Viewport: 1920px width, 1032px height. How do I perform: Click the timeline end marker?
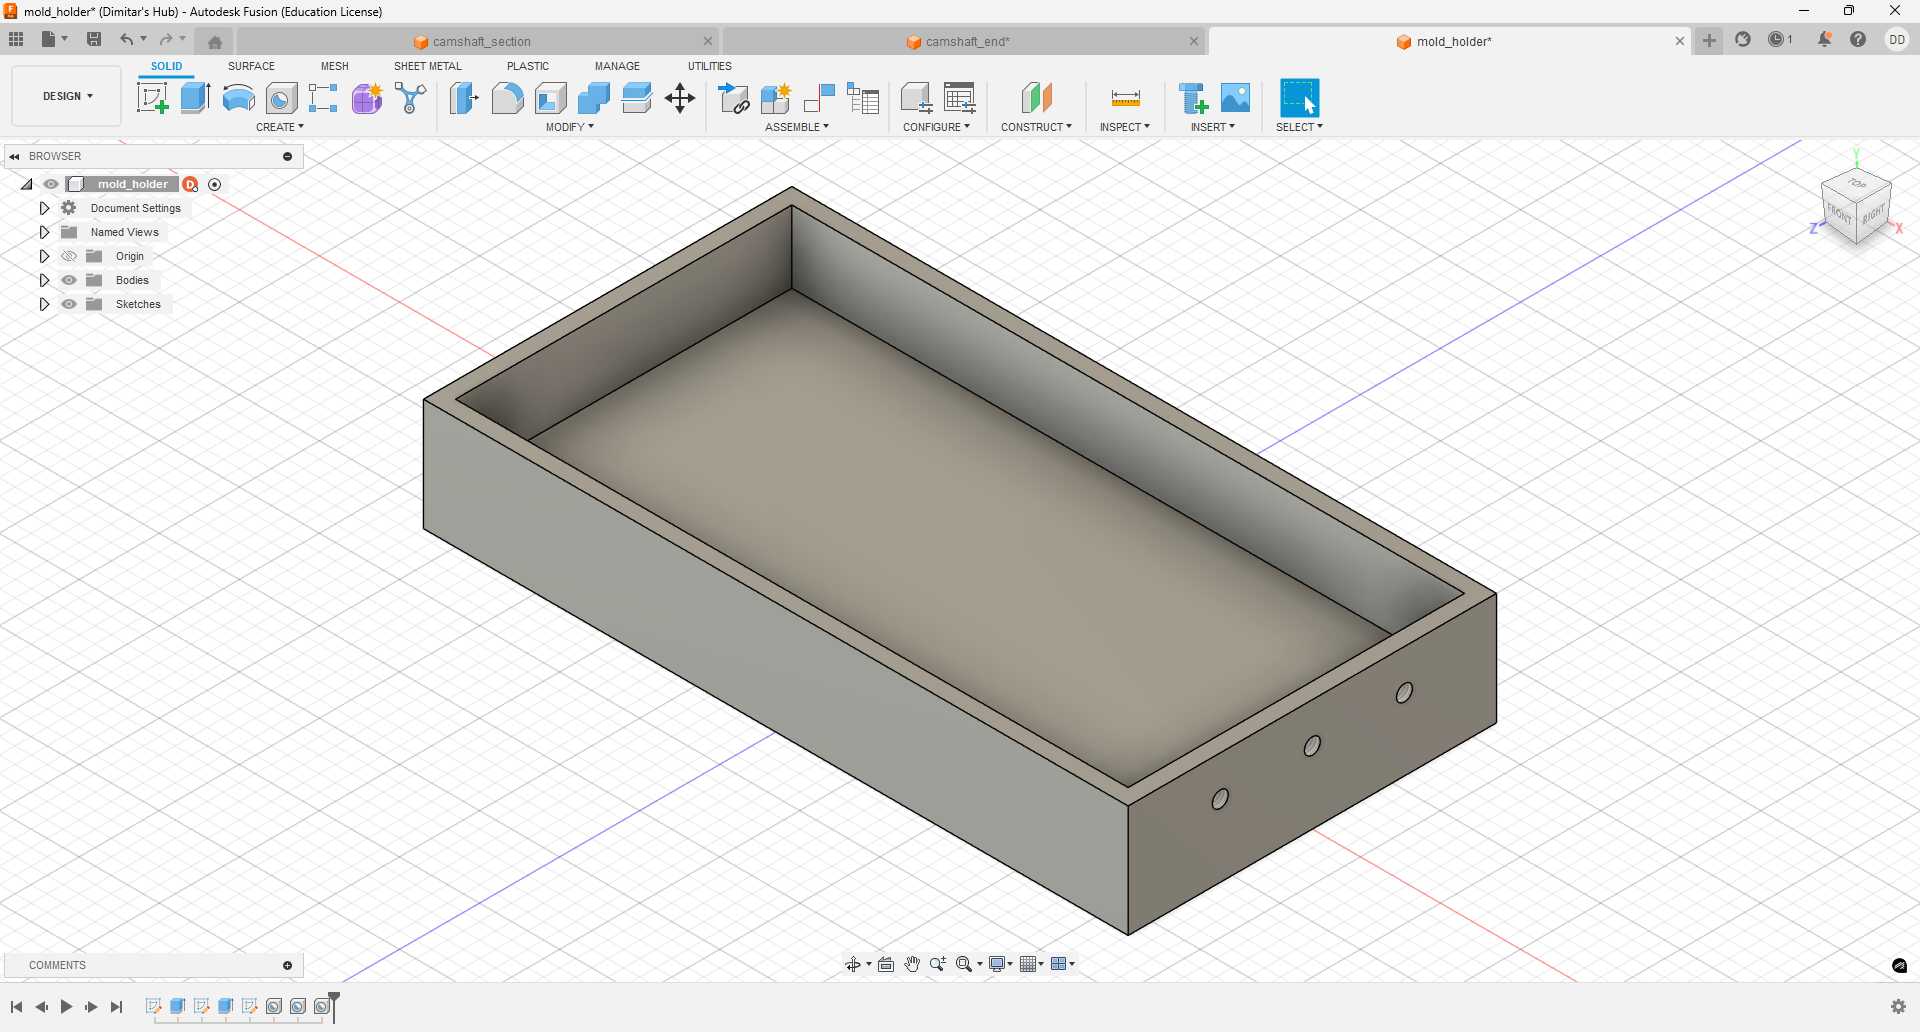(334, 1000)
